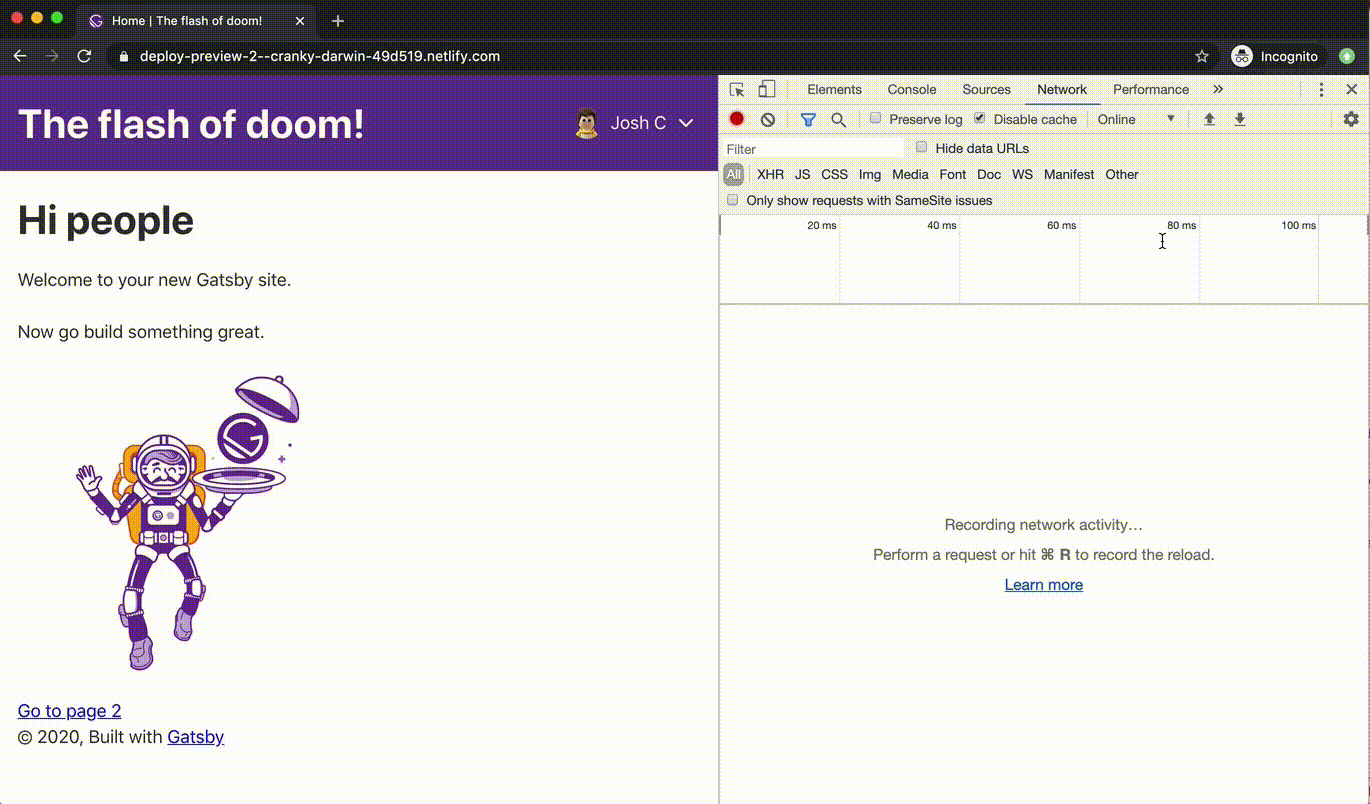Viewport: 1370px width, 804px height.
Task: Click the inspect element picker icon
Action: tap(737, 90)
